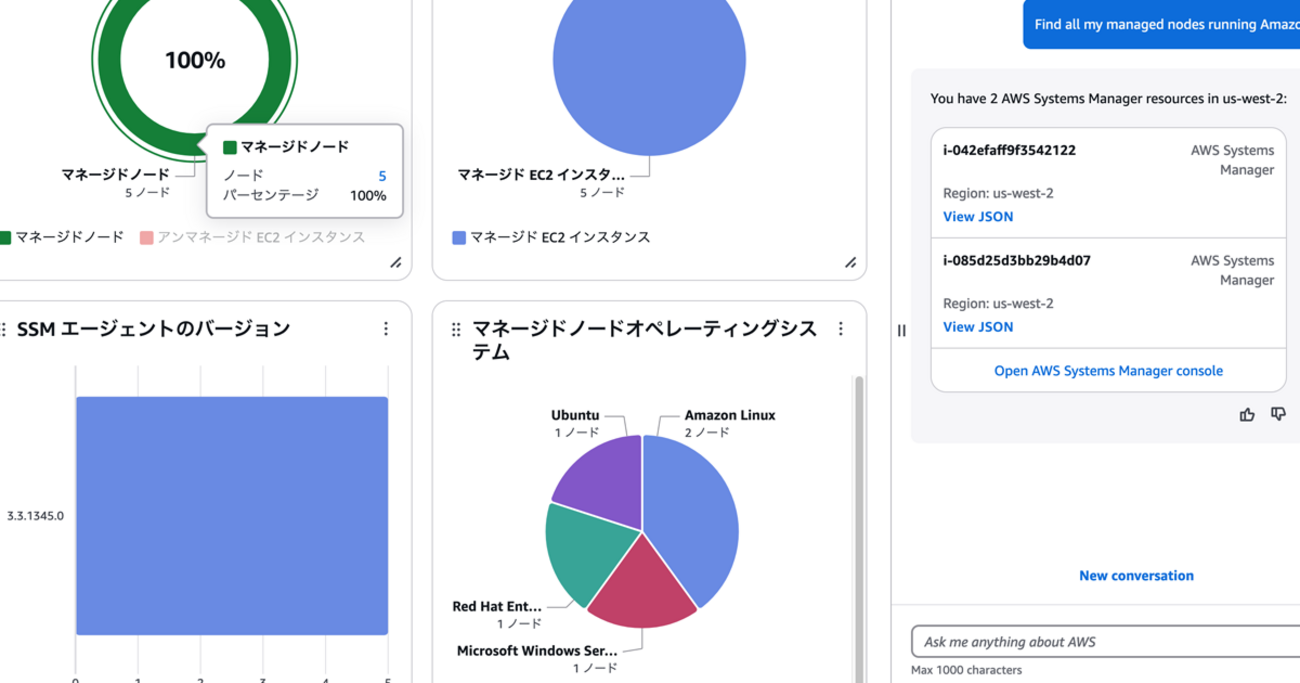Click the Amazon Linux chart label
1300x683 pixels.
point(729,415)
